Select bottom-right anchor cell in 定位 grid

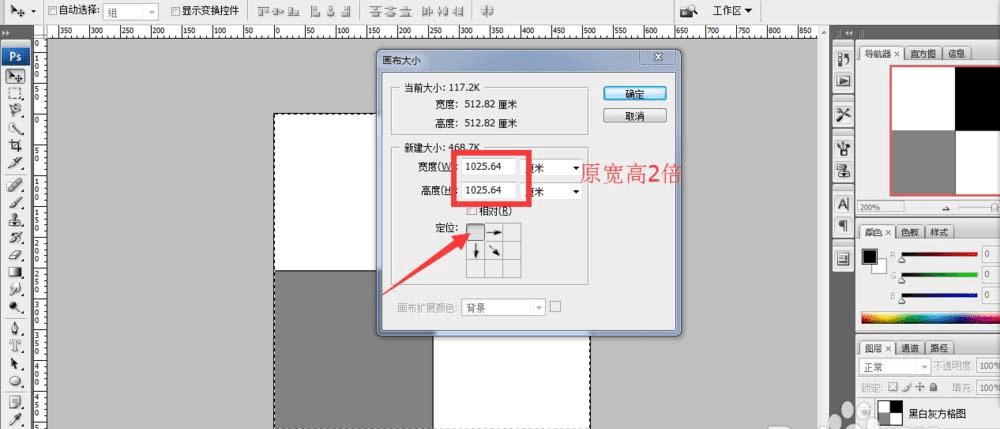512,268
